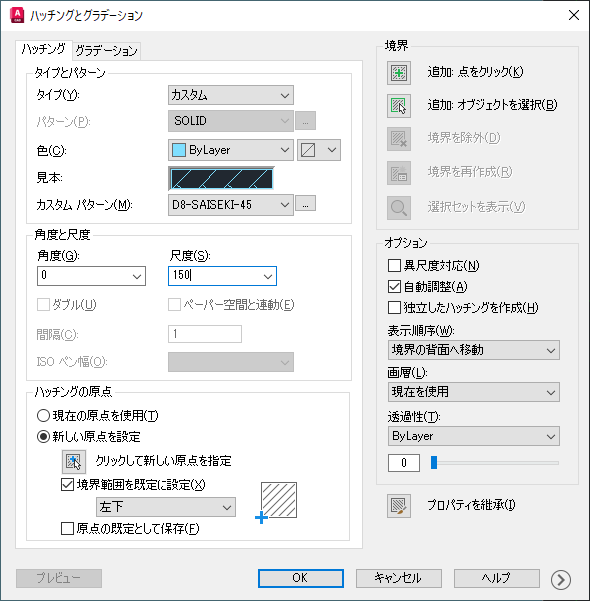Click the AutoCAD logo in the title bar
The height and width of the screenshot is (601, 590).
pos(17,15)
